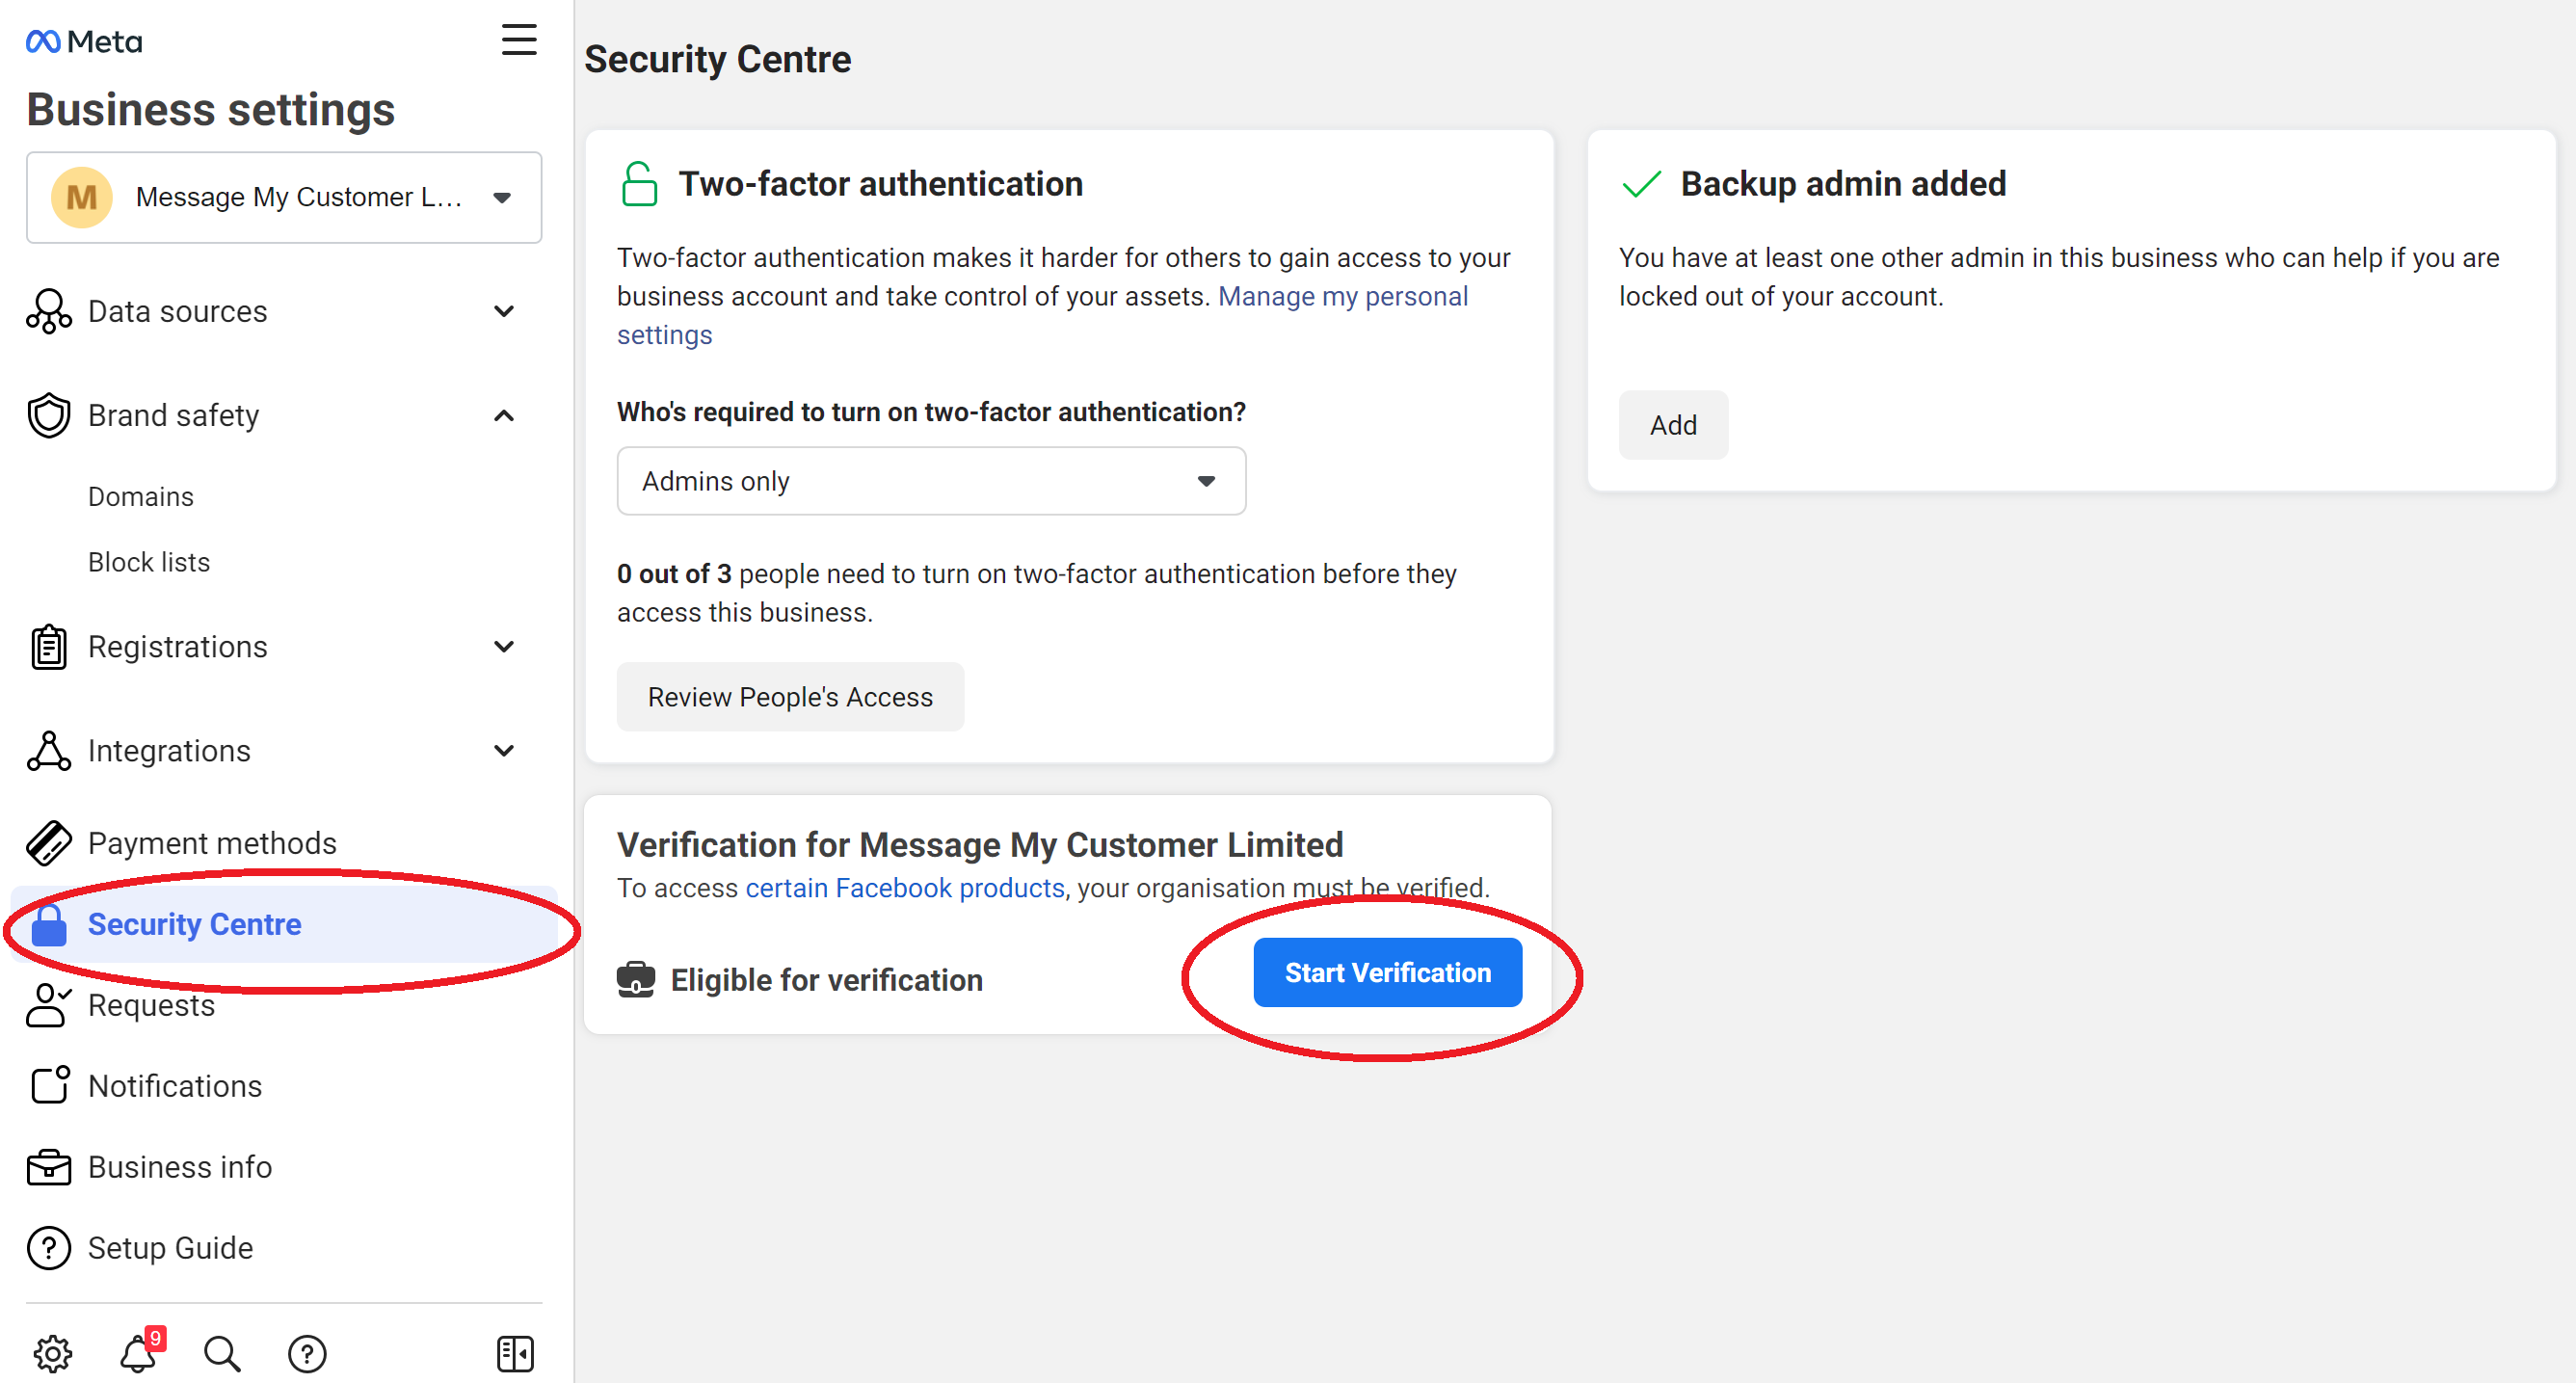Collapse sidebar using panel toggle icon
The height and width of the screenshot is (1383, 2576).
click(515, 1354)
